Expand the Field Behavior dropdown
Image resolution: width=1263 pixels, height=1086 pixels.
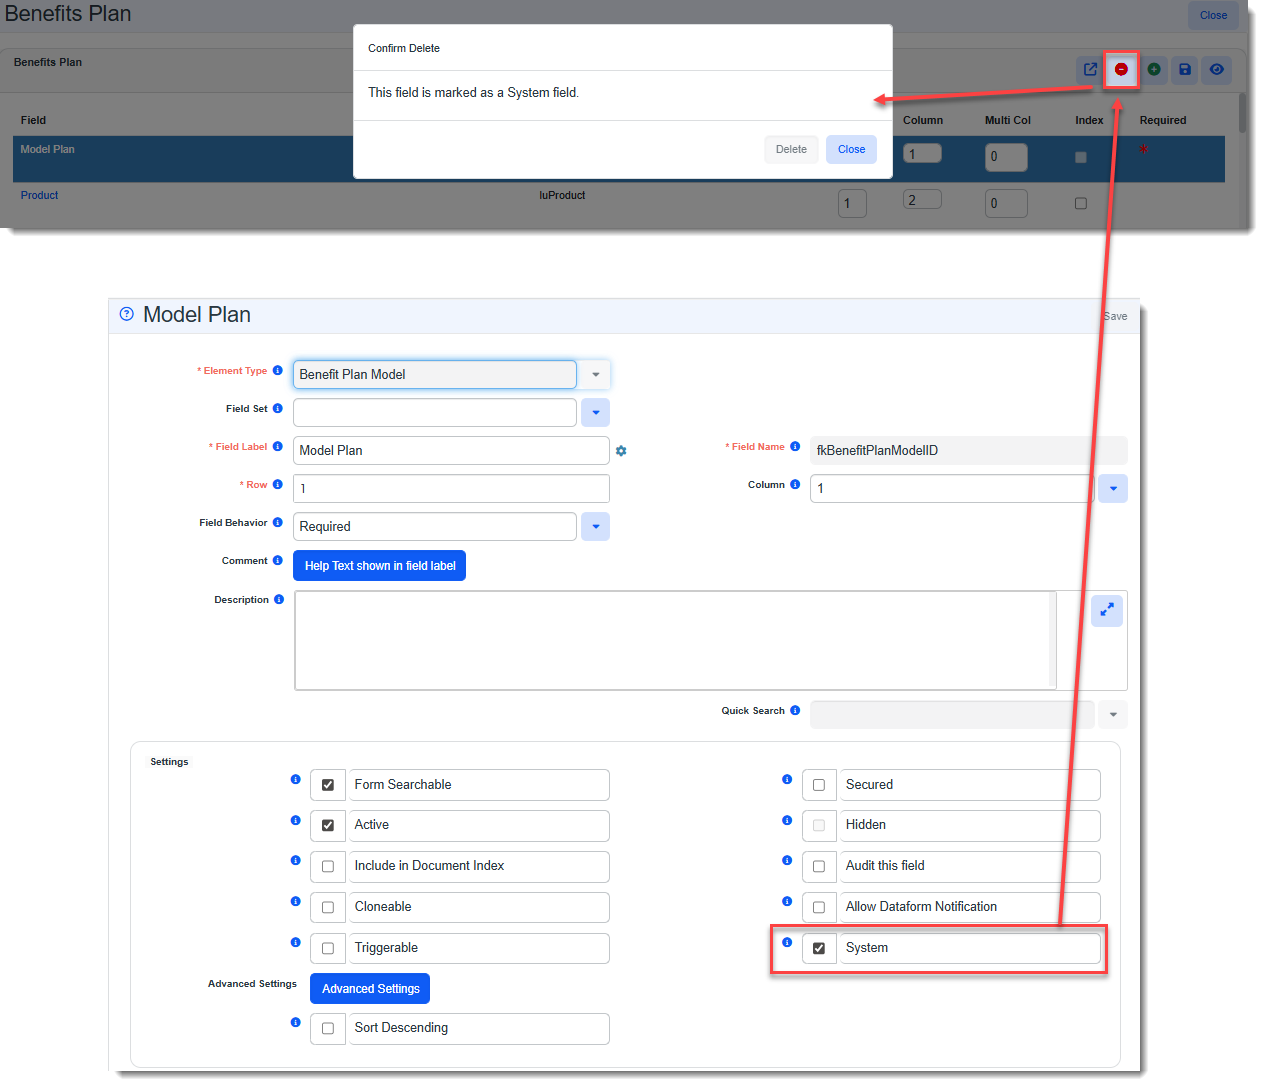[x=595, y=526]
